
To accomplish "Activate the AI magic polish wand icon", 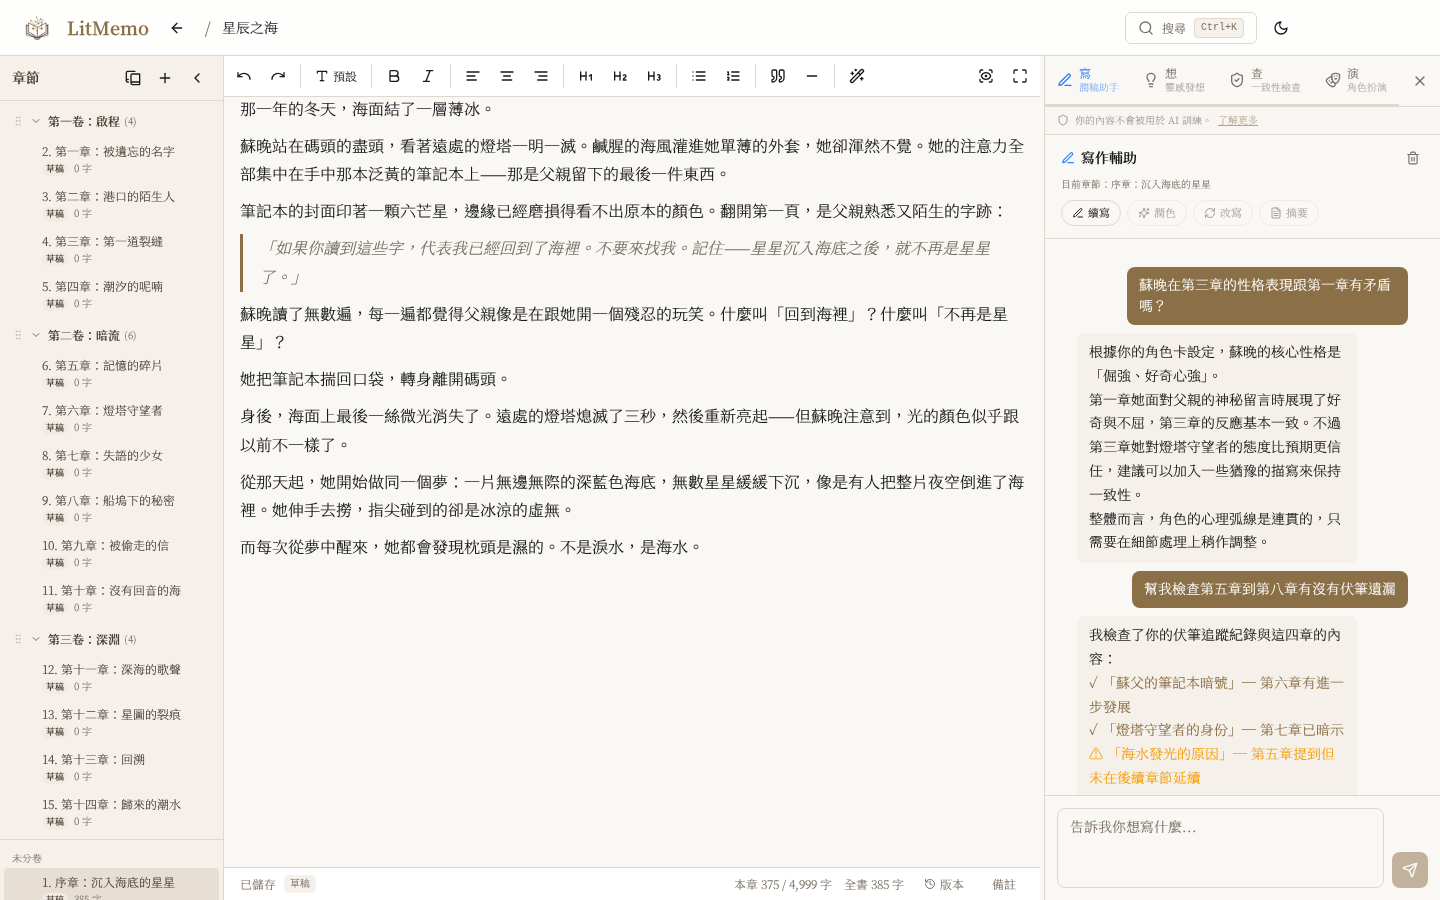I will point(857,76).
